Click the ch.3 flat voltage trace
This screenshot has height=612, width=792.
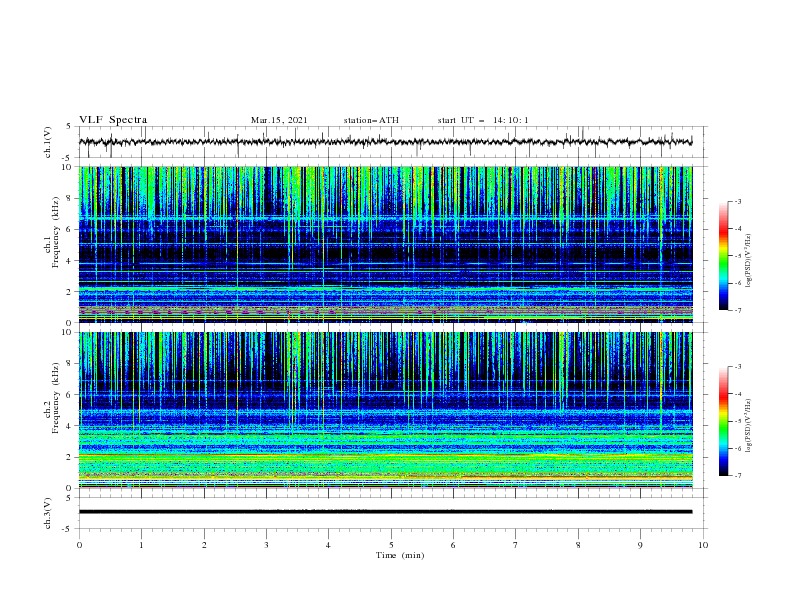pyautogui.click(x=385, y=512)
